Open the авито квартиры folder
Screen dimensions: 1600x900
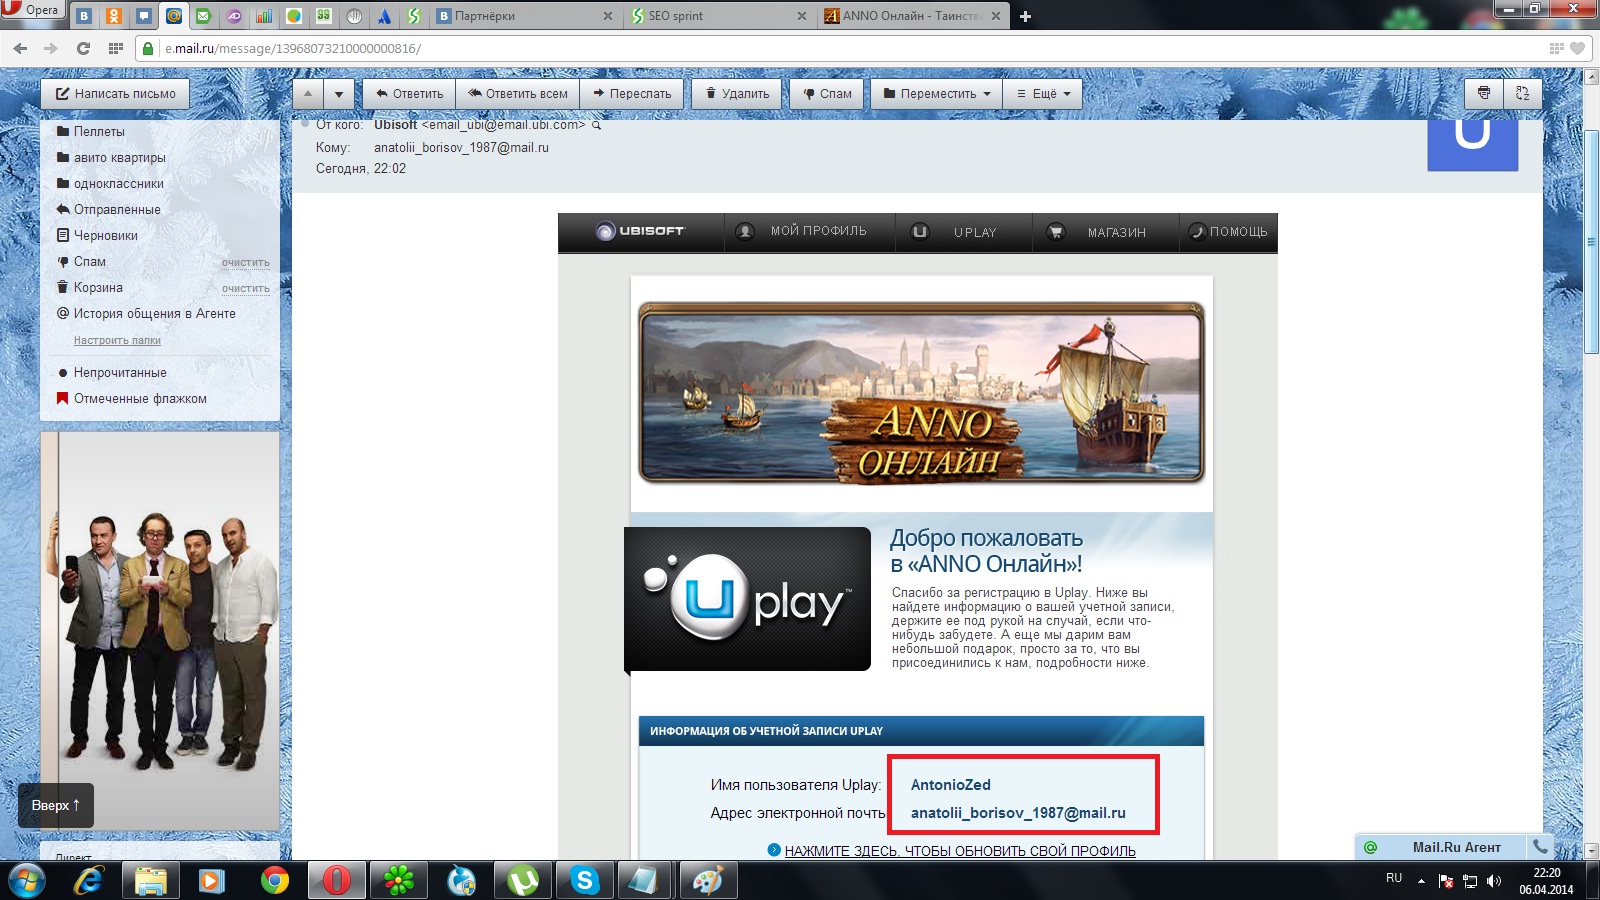pos(119,158)
